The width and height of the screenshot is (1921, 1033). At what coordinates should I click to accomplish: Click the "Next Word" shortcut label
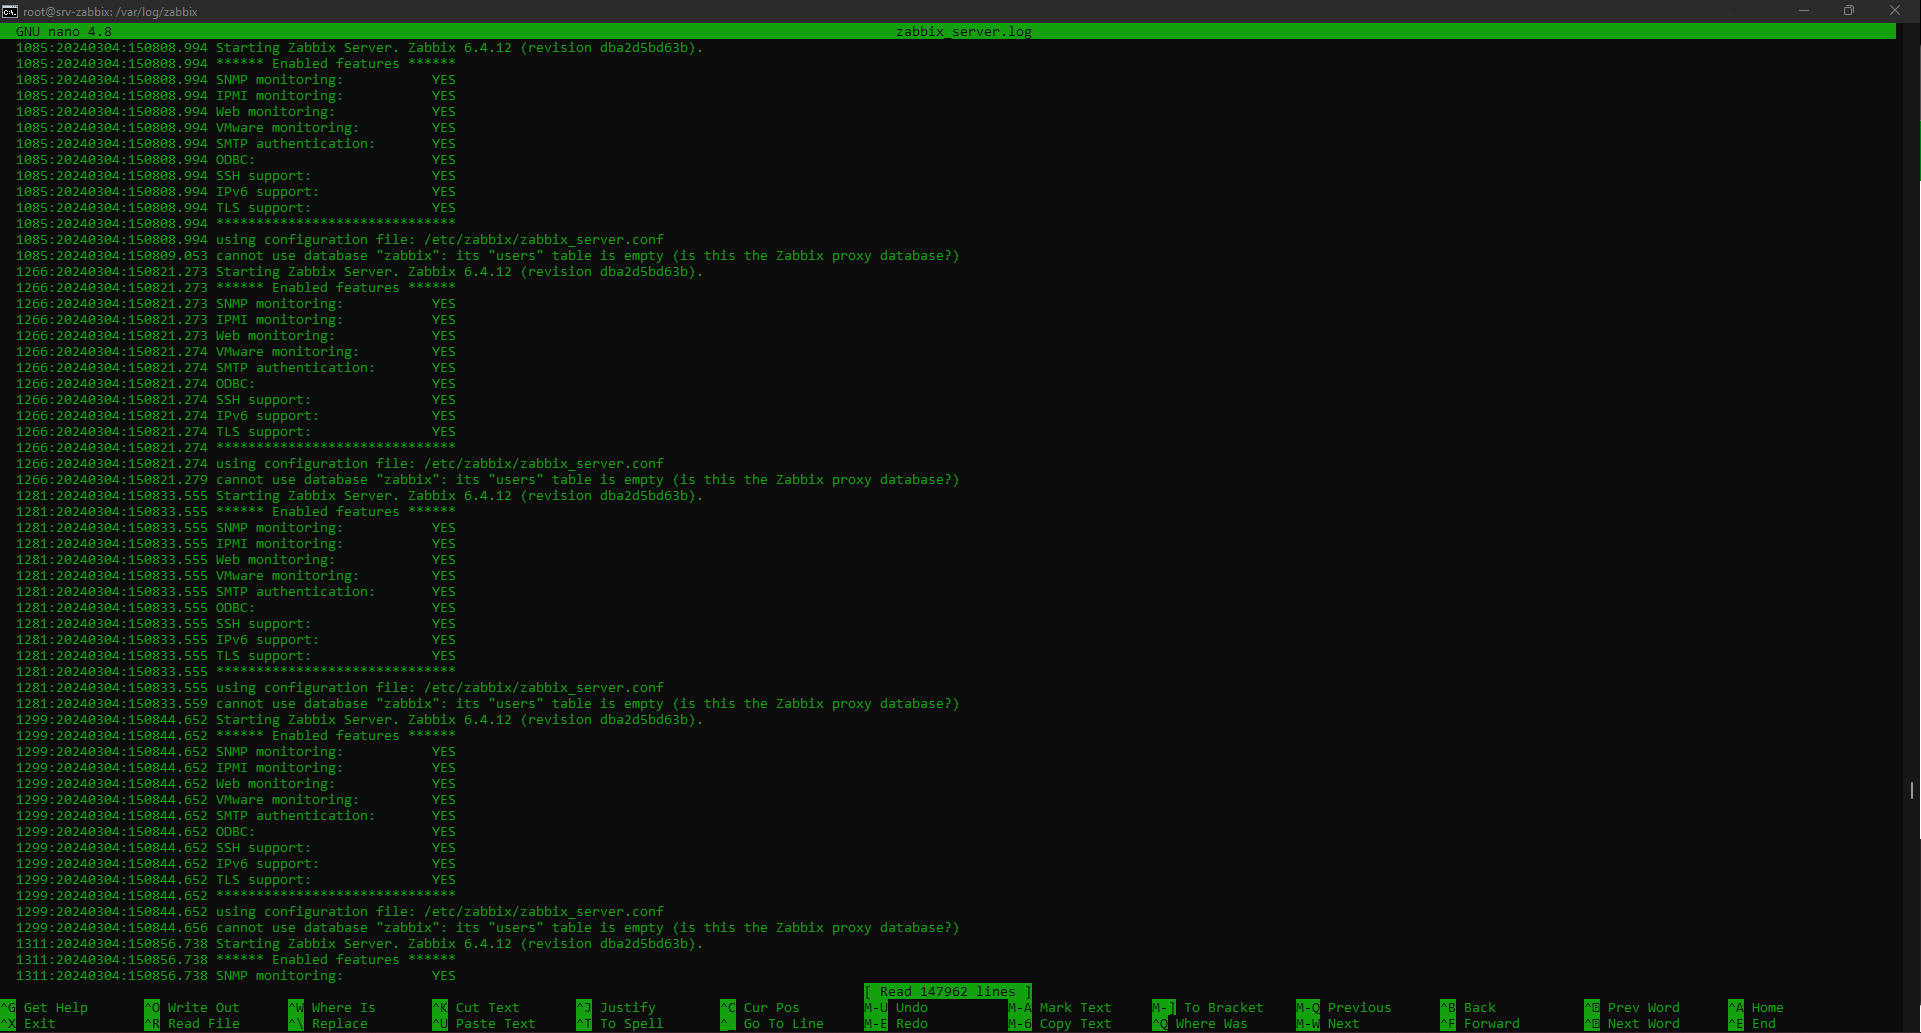point(1644,1024)
